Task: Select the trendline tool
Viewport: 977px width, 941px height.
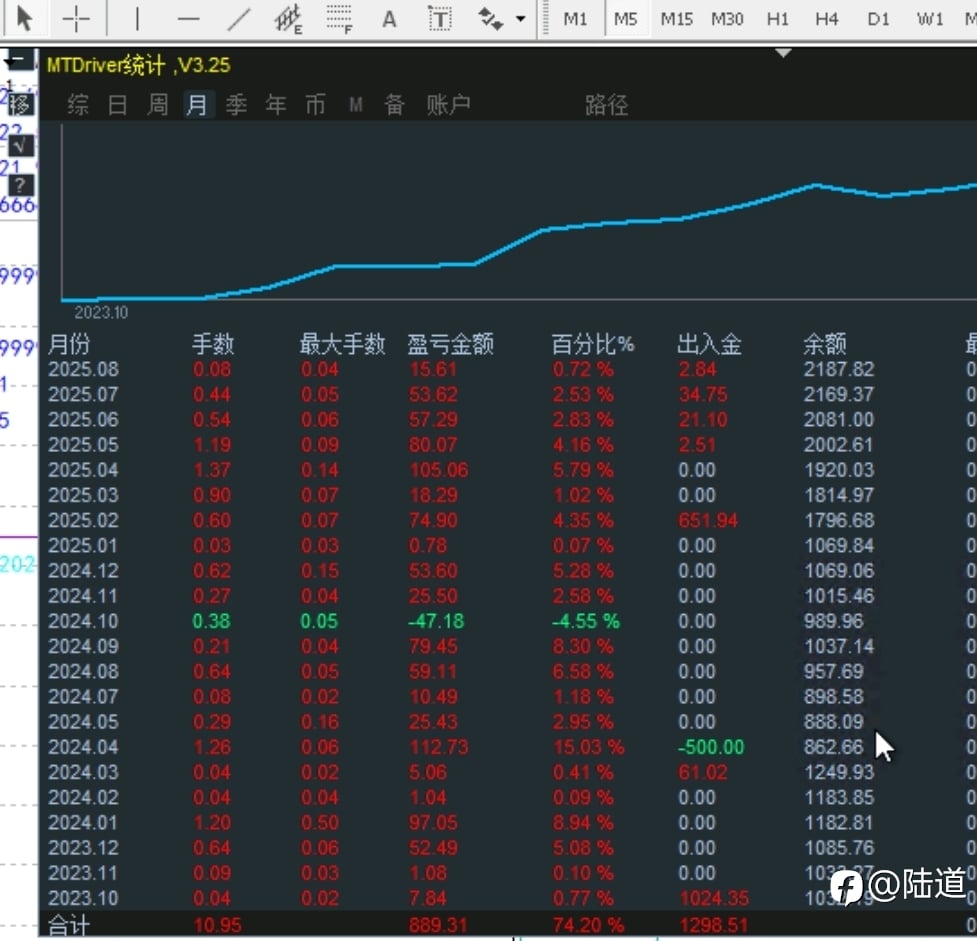Action: [x=239, y=19]
